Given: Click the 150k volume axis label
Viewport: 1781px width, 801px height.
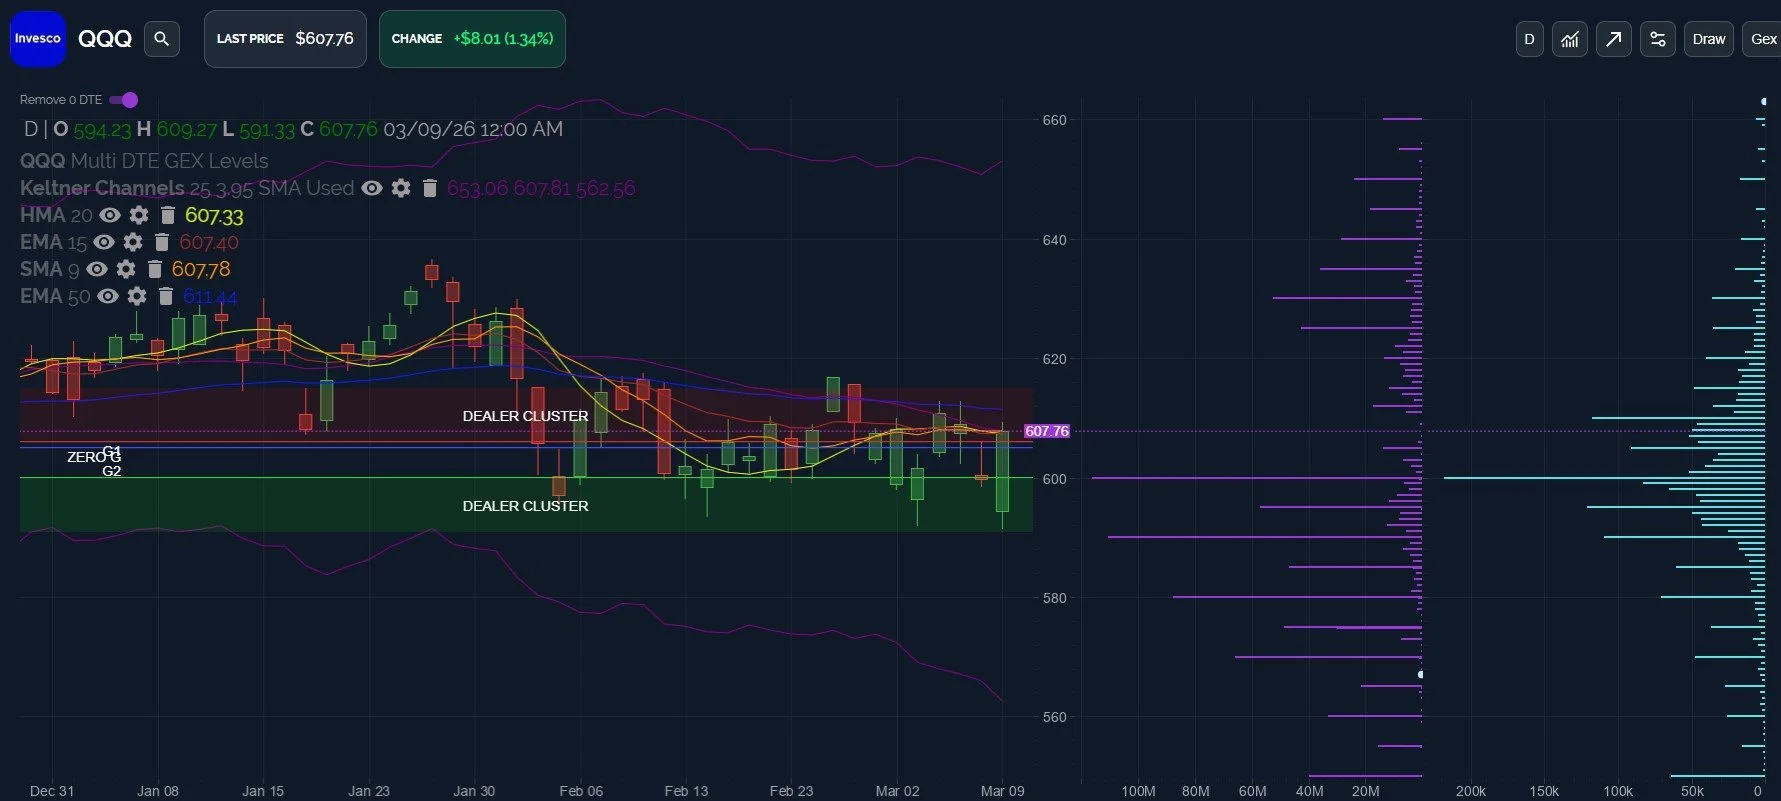Looking at the screenshot, I should (1544, 791).
